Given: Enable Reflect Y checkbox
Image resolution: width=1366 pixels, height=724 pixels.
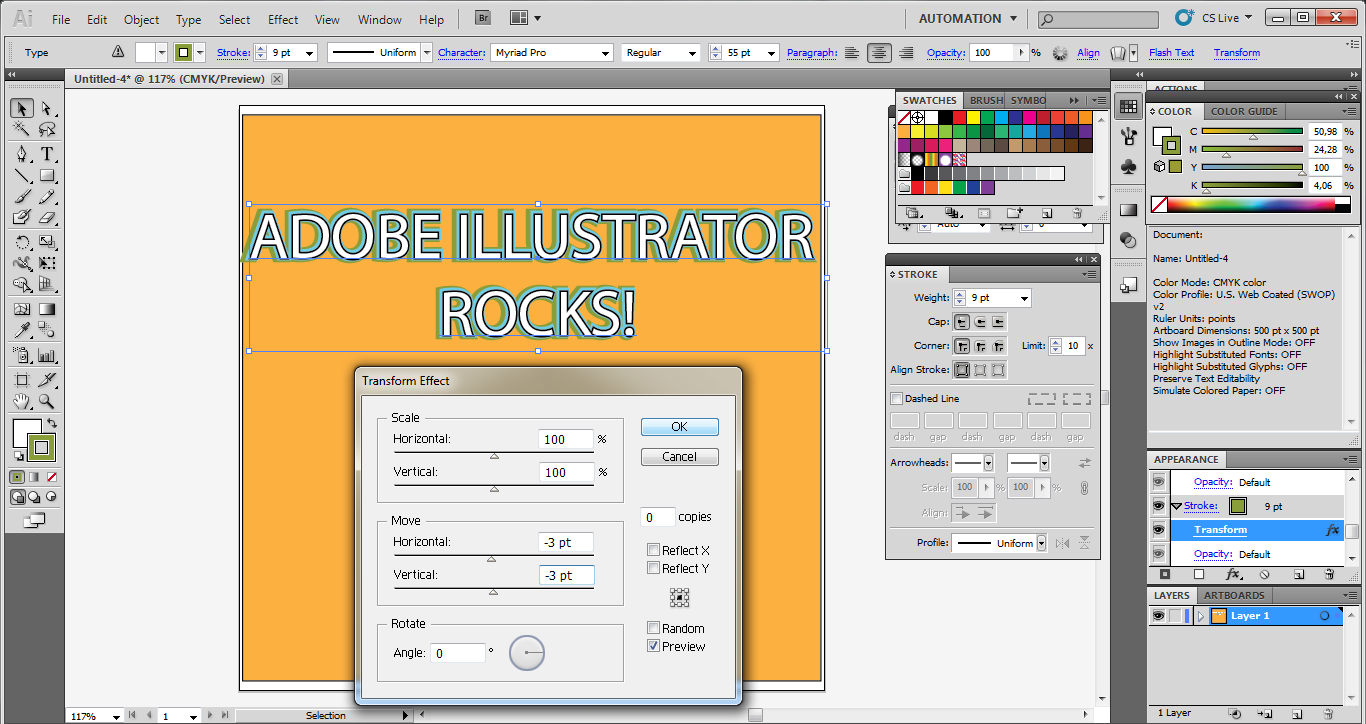Looking at the screenshot, I should (653, 568).
